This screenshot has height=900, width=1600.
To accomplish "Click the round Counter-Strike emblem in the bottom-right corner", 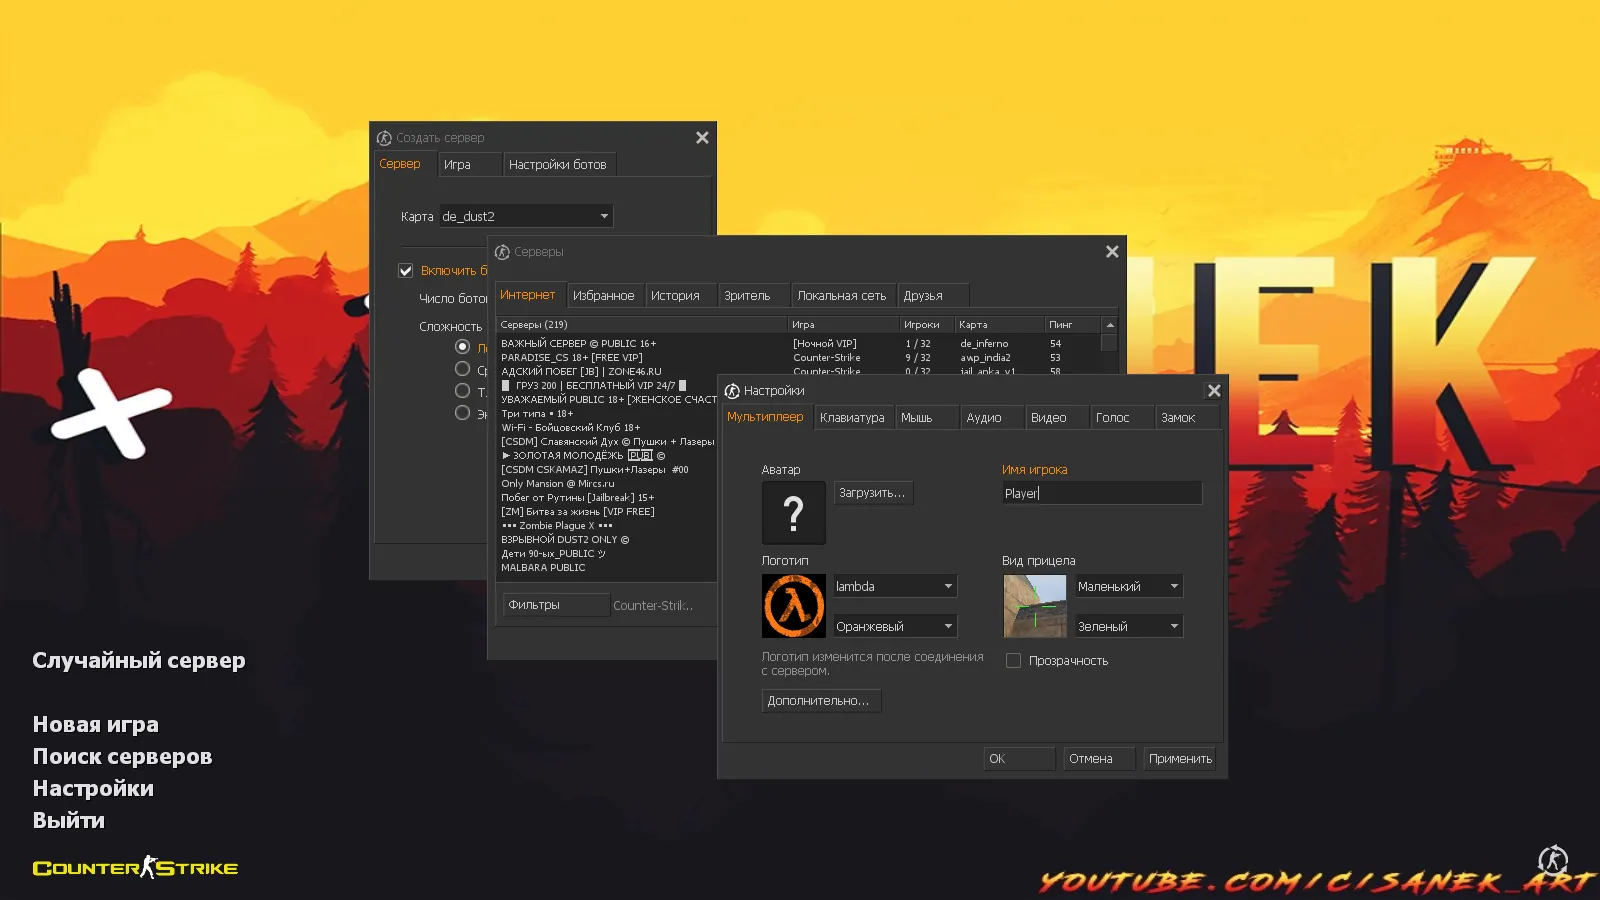I will click(x=1553, y=860).
